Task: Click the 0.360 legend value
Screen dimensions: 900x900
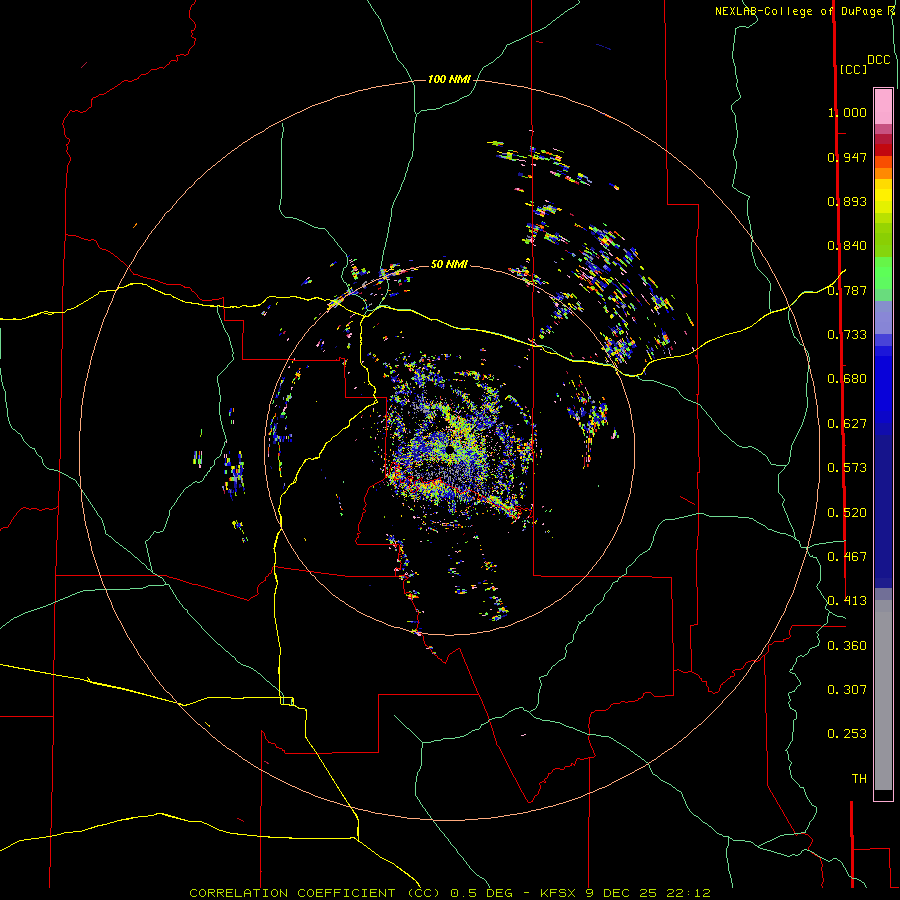Action: tap(847, 646)
